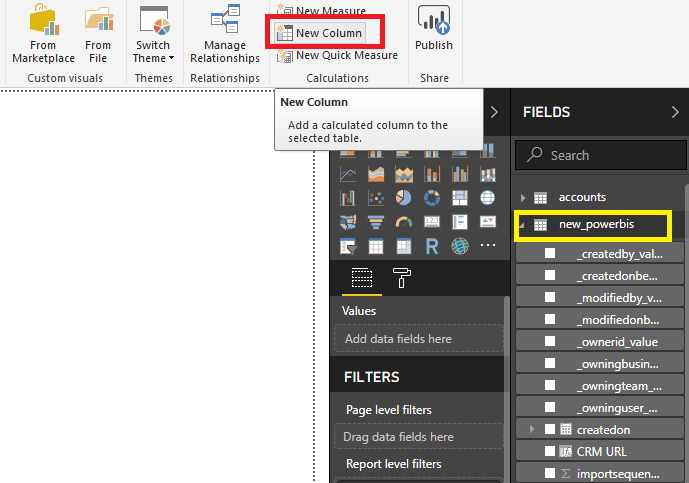Tick the _owningbusin... field checkbox
Viewport: 689px width, 483px height.
pos(550,363)
